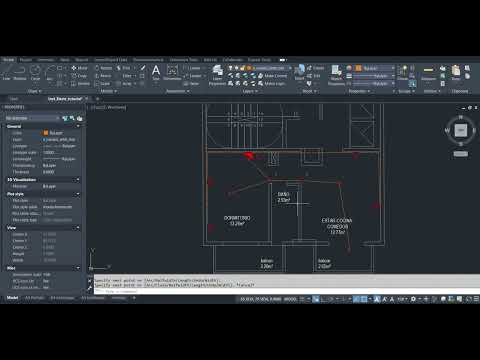The image size is (480, 360).
Task: Expand the Annotation panel flyout
Action: (177, 91)
